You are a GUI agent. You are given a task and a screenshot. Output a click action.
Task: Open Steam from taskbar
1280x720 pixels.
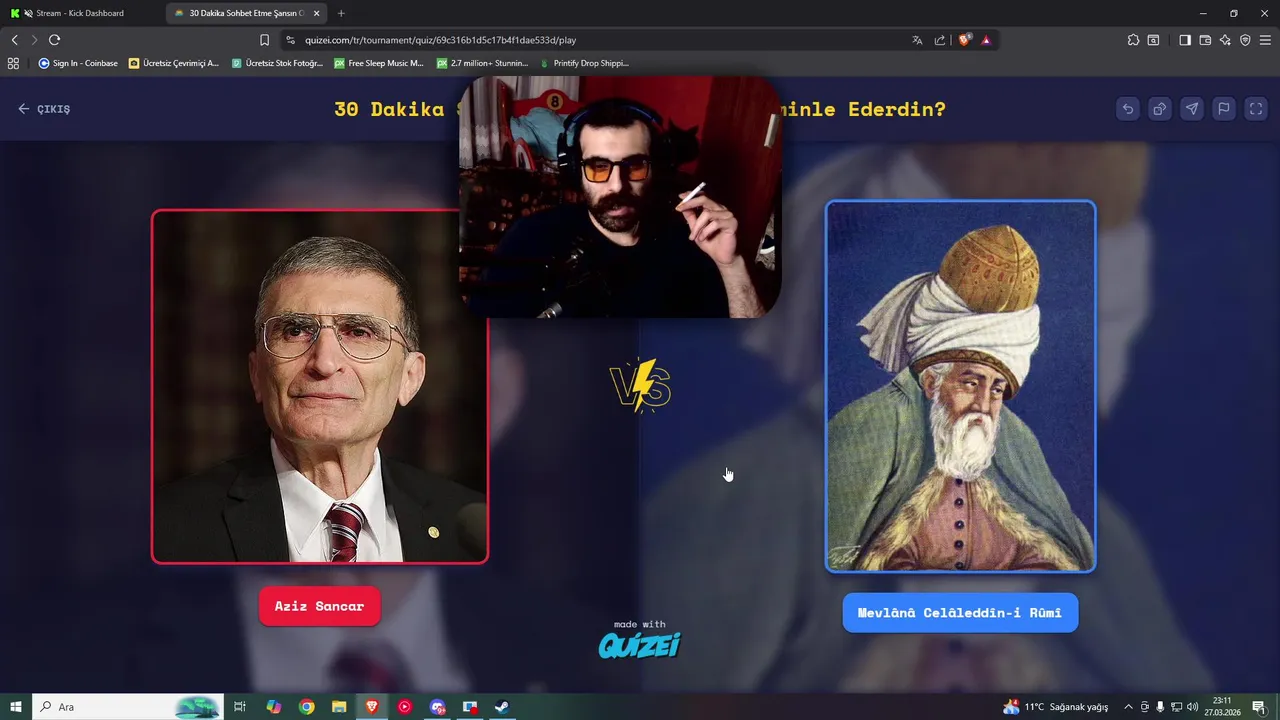tap(502, 707)
